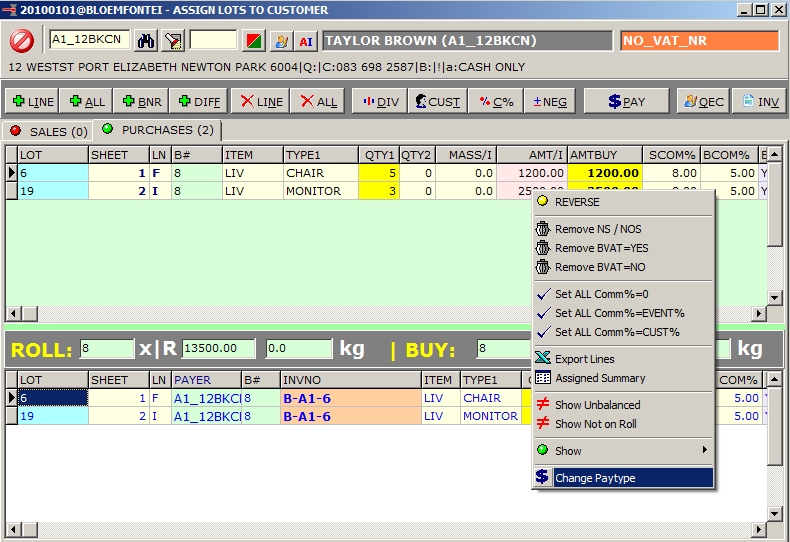Choose REVERSE in the context menu

pyautogui.click(x=624, y=202)
